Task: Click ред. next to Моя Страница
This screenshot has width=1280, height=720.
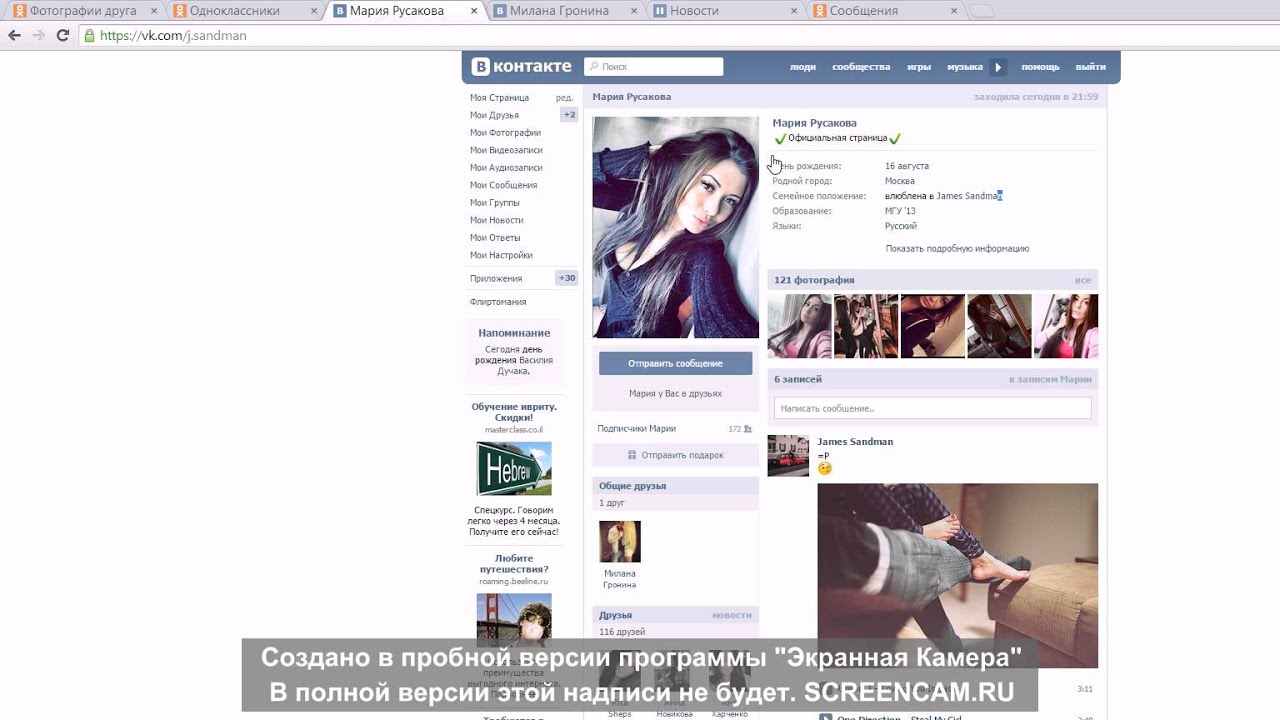Action: [565, 98]
